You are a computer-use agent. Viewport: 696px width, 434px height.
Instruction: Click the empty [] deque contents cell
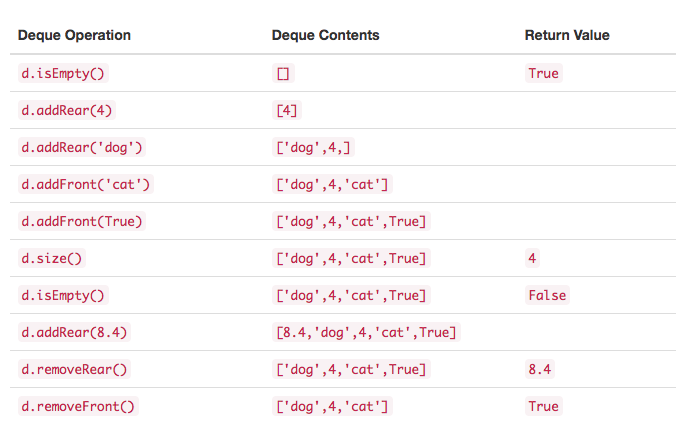pos(283,73)
